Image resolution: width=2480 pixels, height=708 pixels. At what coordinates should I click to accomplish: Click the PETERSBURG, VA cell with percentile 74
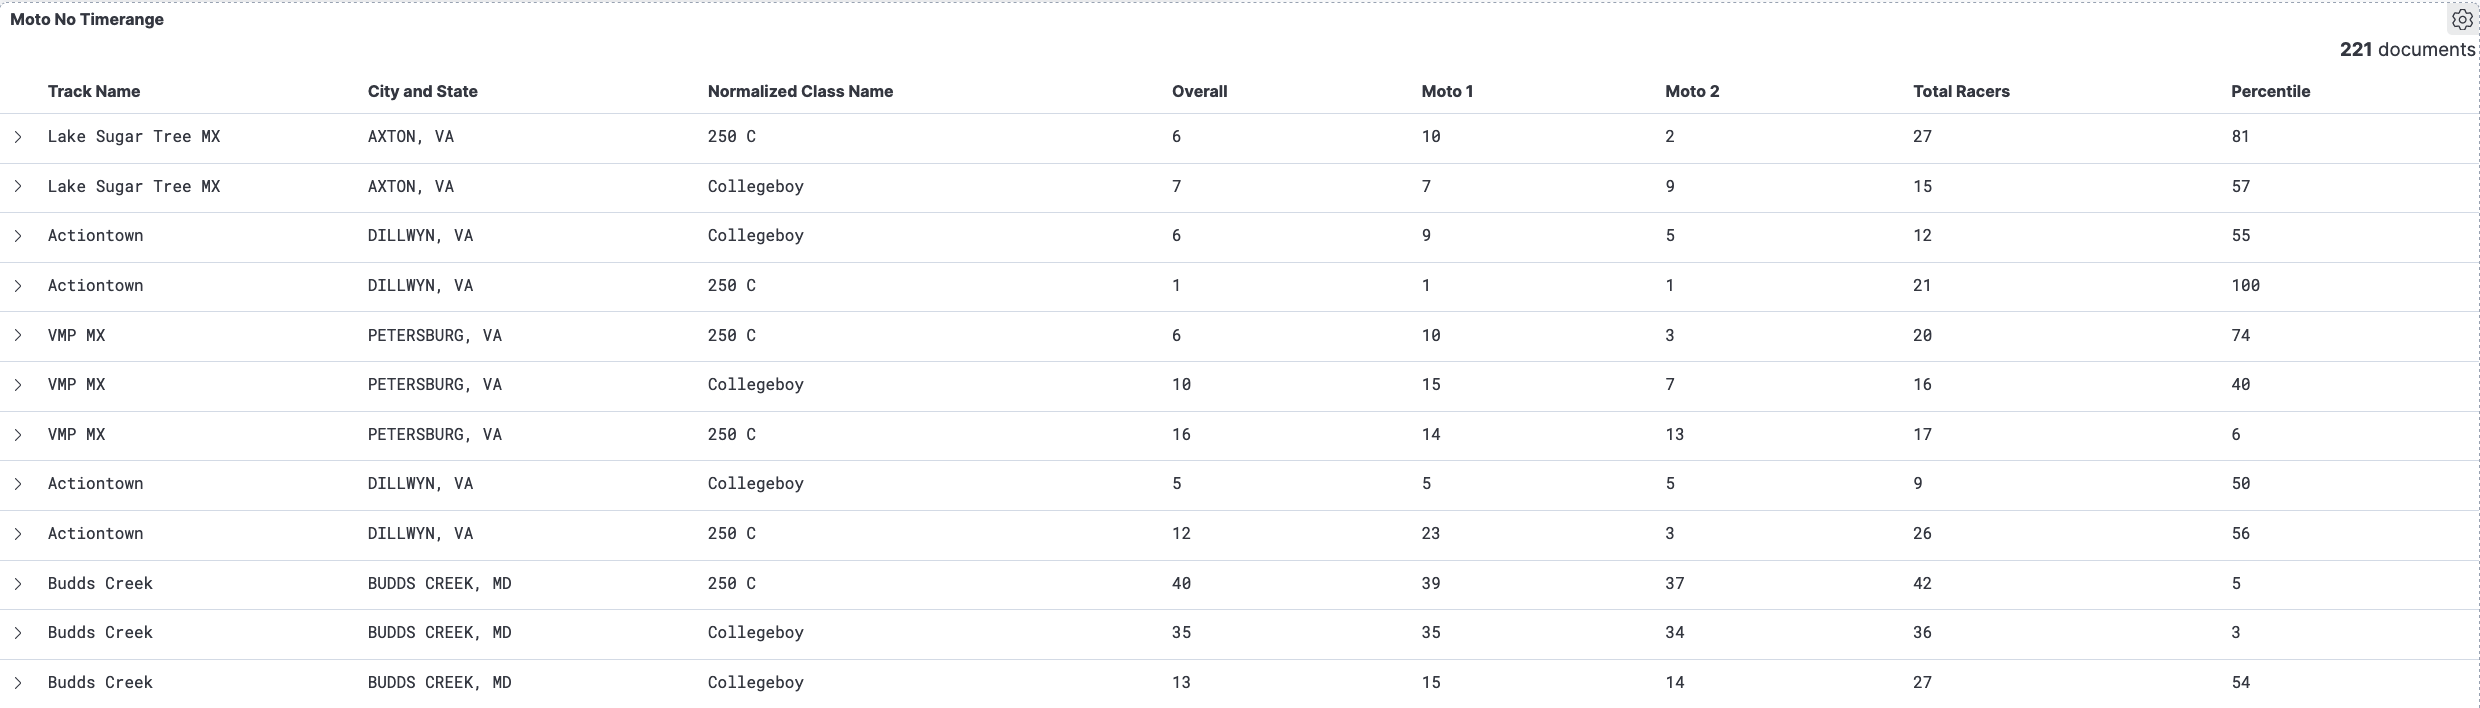pyautogui.click(x=434, y=336)
